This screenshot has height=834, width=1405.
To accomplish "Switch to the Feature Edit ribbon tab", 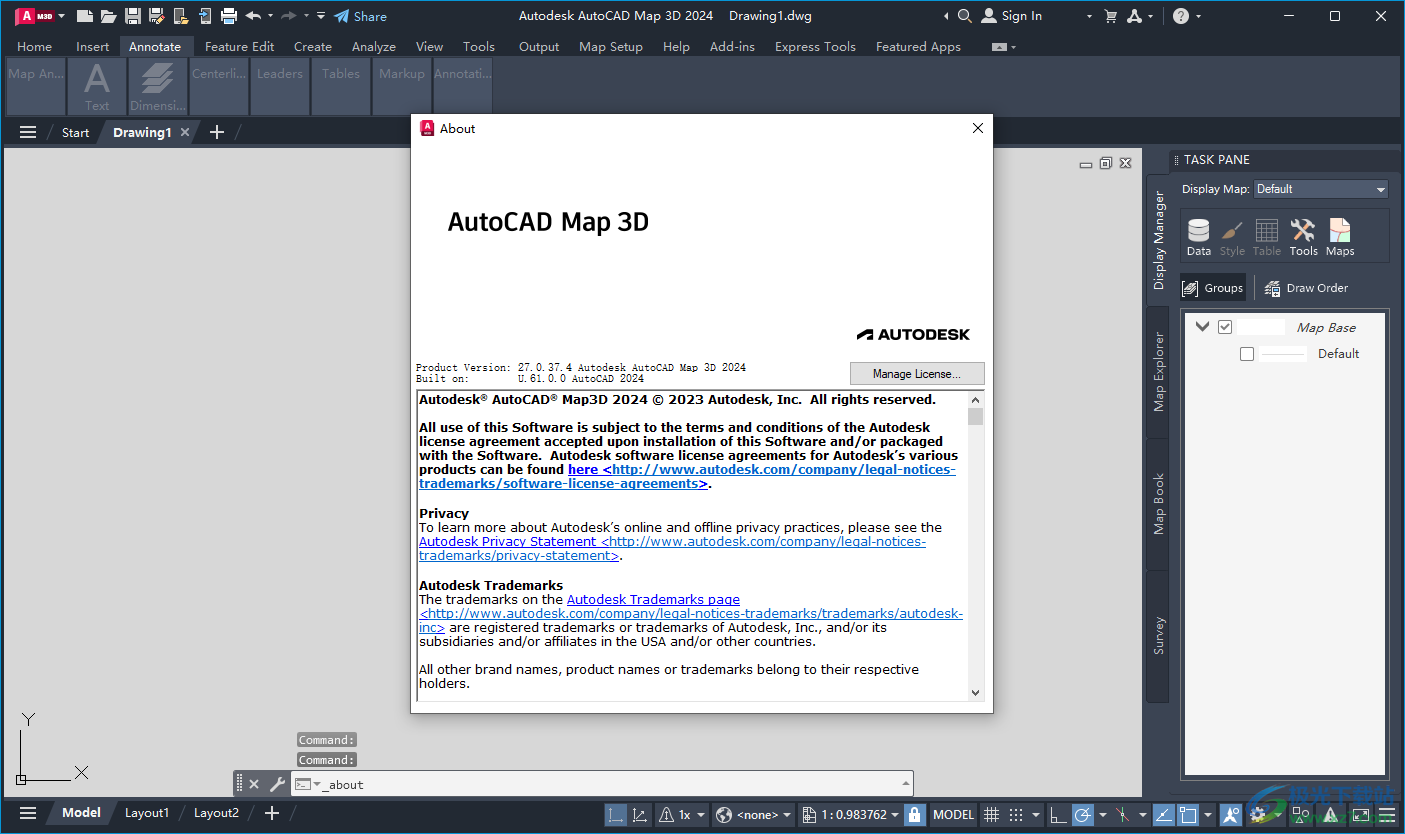I will [239, 46].
